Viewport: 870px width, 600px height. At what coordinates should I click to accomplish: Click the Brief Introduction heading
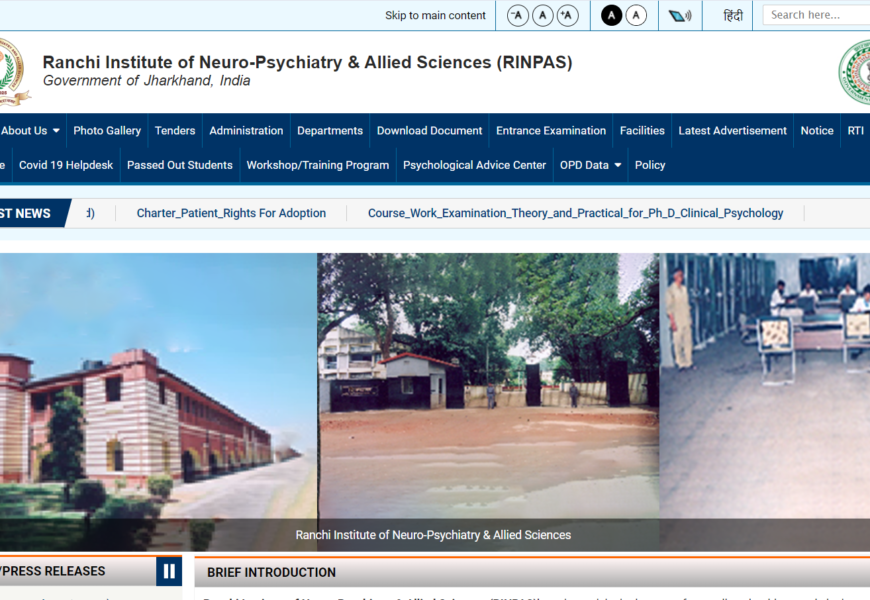pos(271,572)
